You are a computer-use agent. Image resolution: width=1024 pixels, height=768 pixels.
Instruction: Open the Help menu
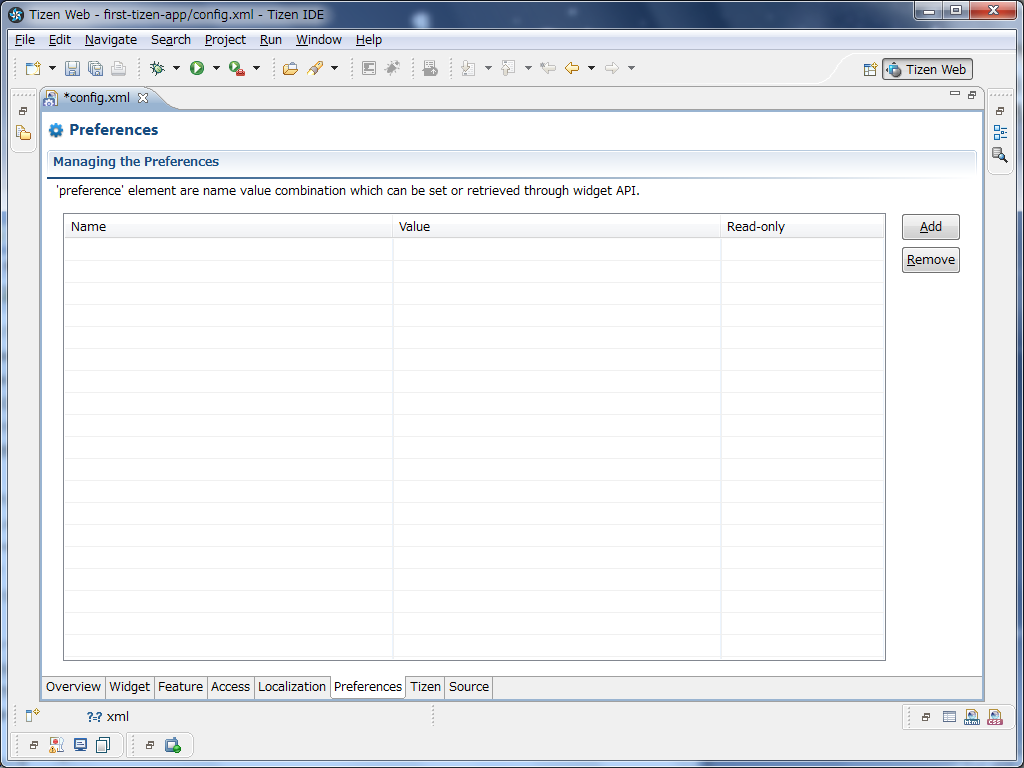369,40
